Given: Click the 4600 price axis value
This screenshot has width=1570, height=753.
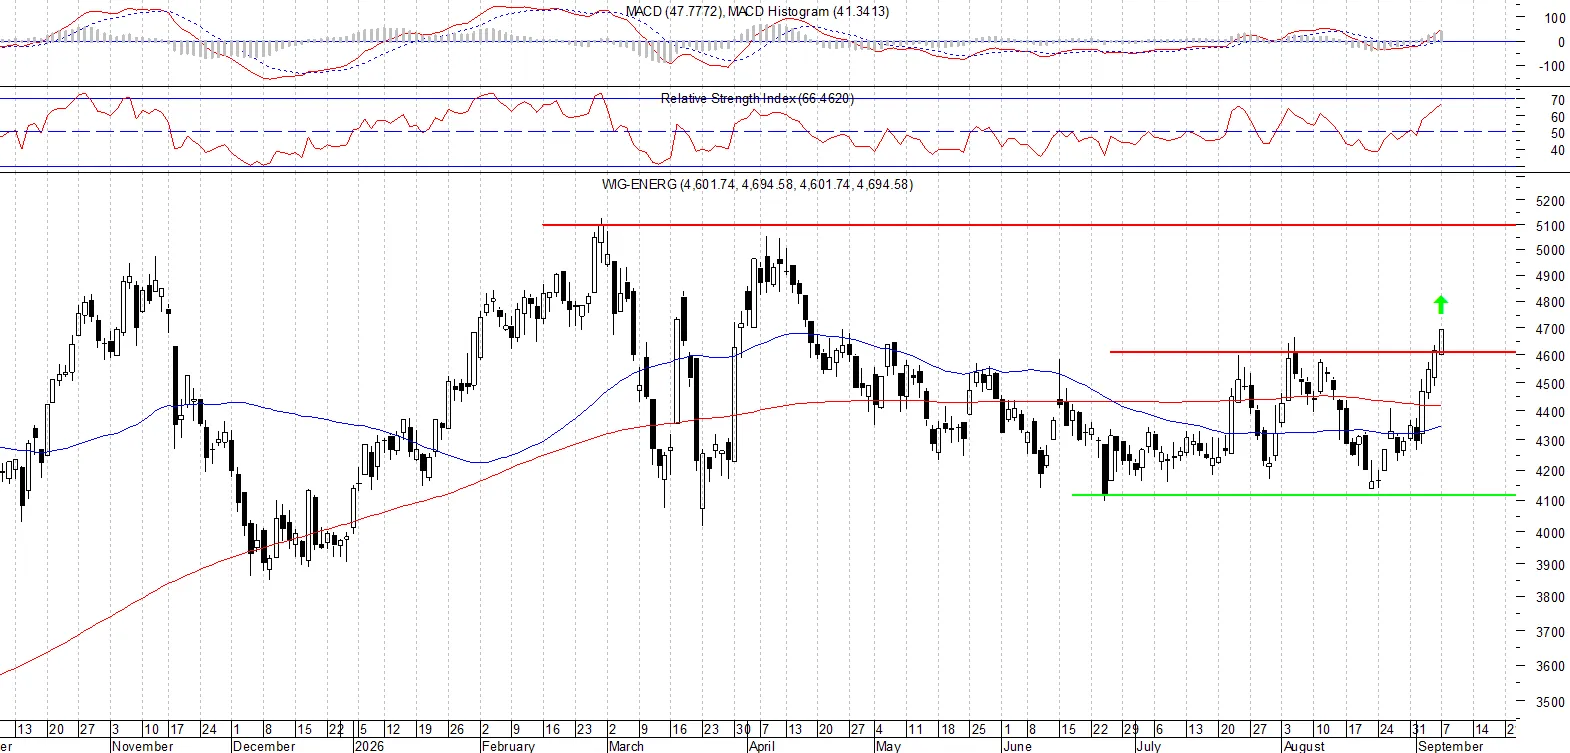Looking at the screenshot, I should [x=1550, y=356].
